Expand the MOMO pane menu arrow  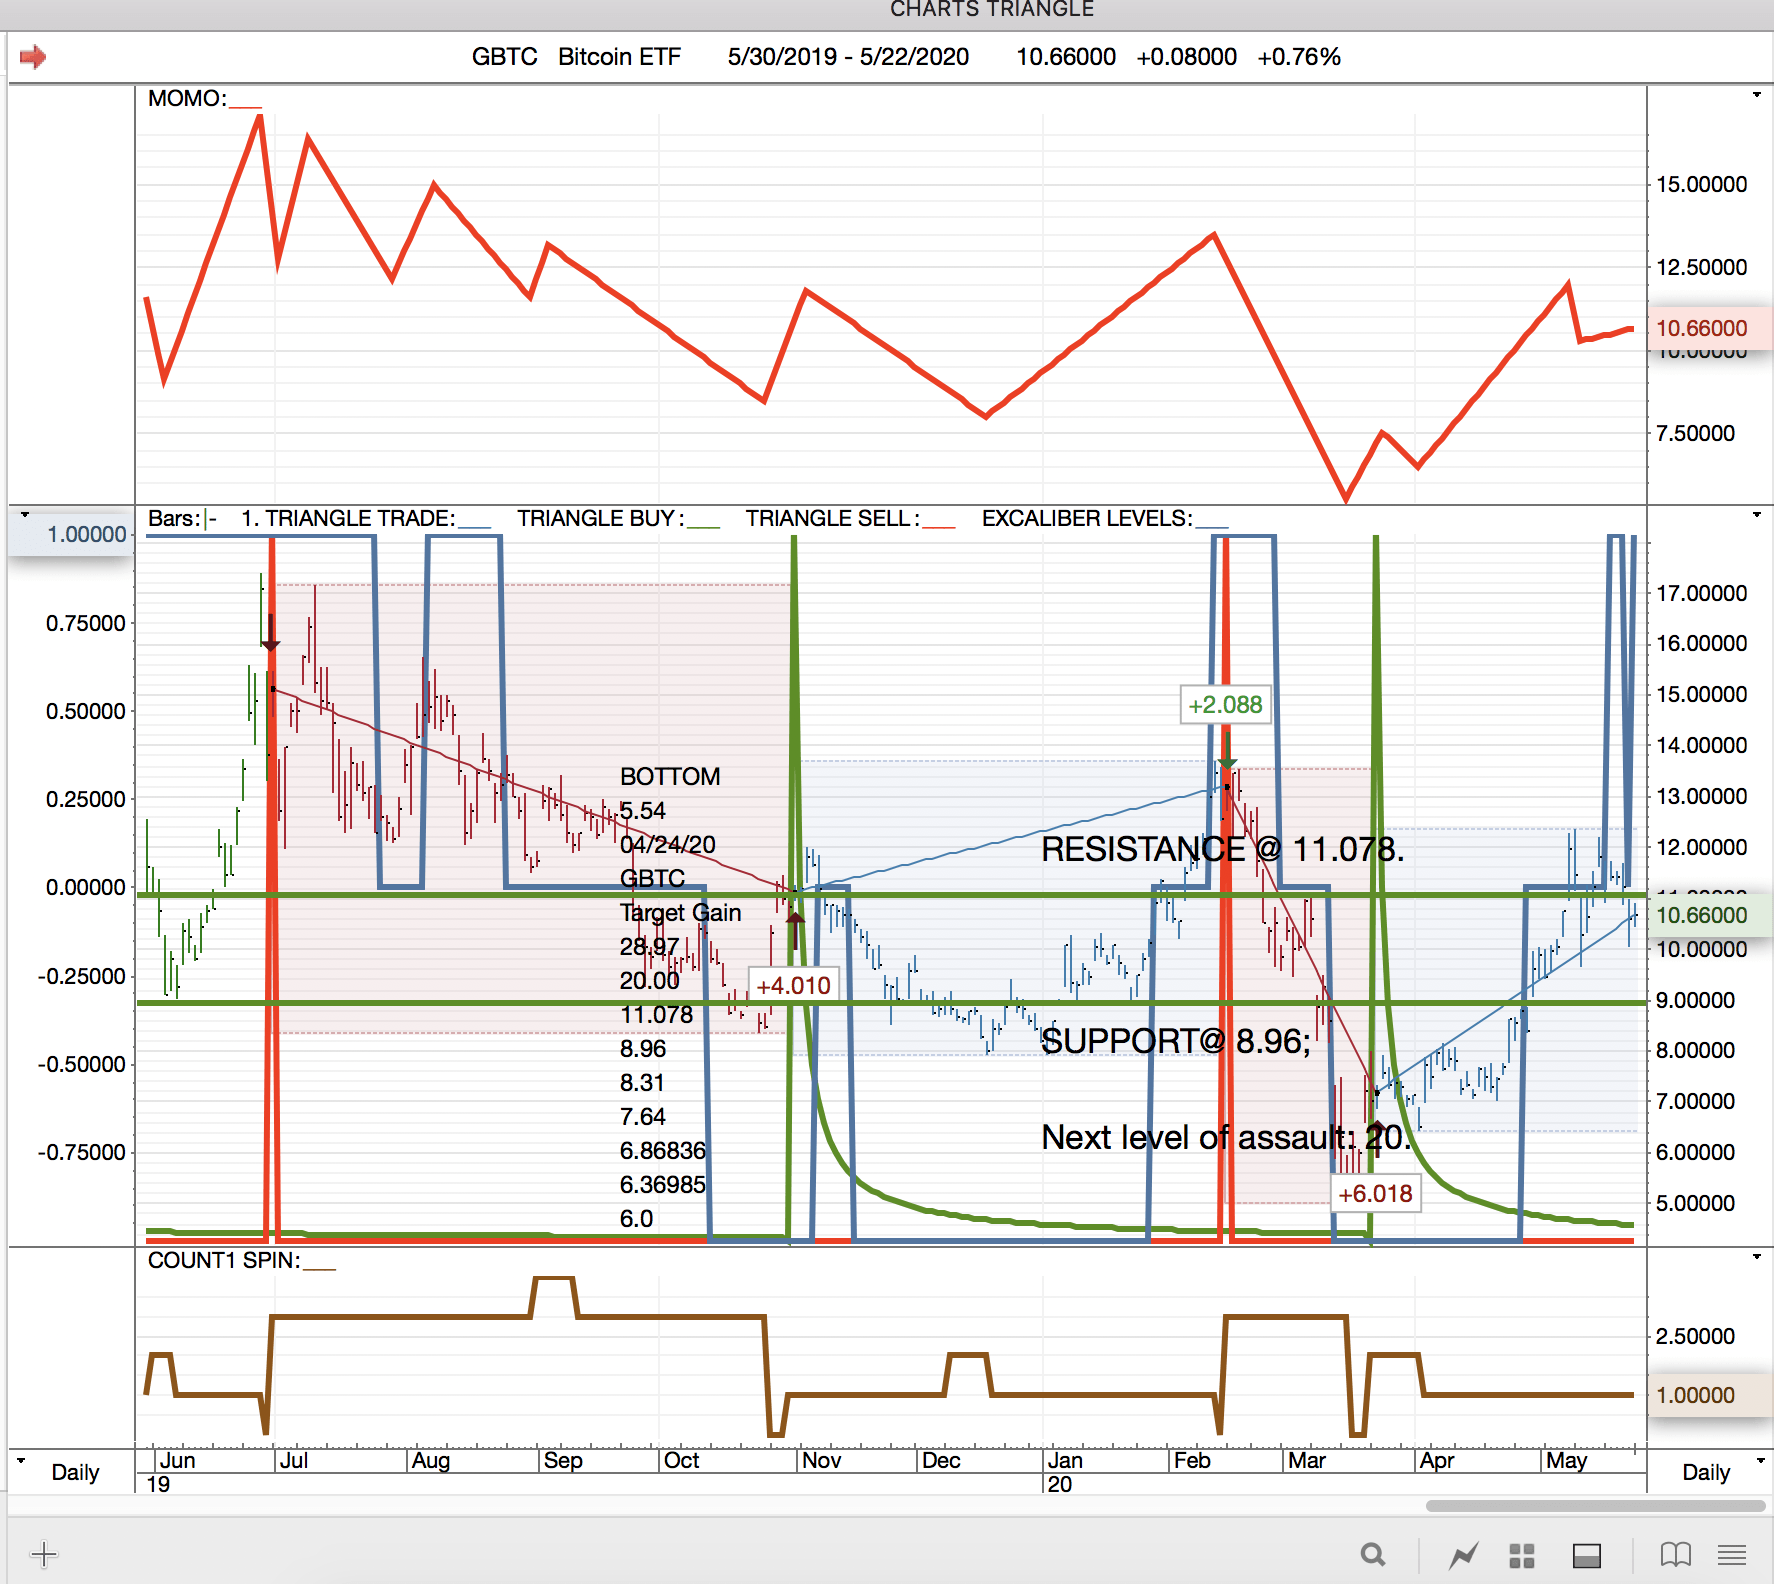click(x=1757, y=95)
